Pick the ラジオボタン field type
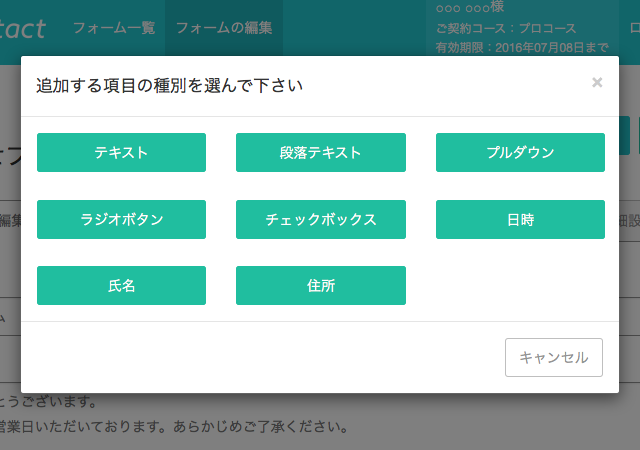 121,219
